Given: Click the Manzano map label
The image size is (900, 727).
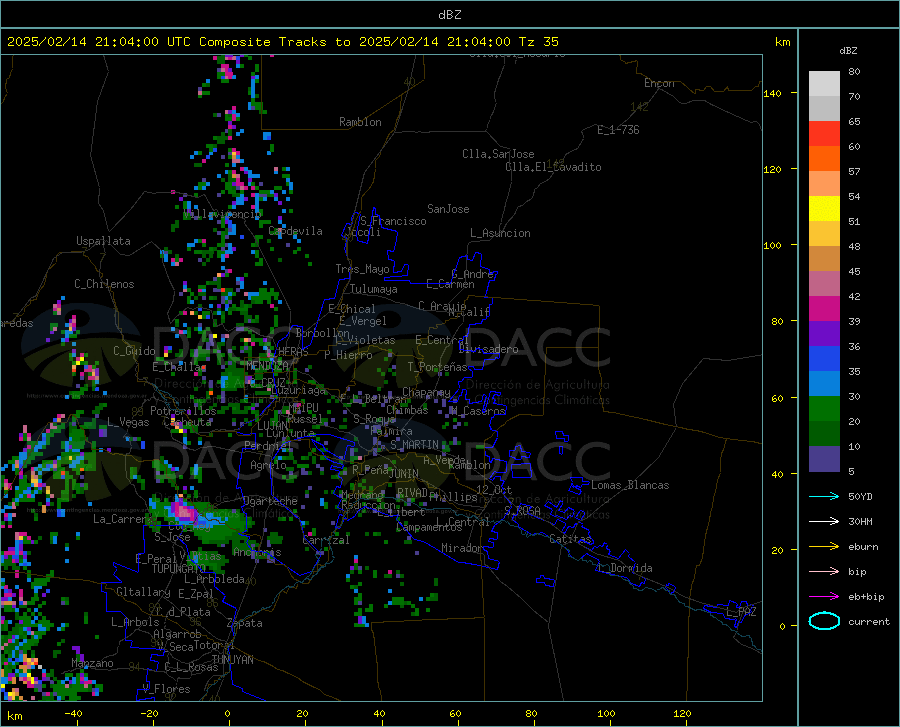Looking at the screenshot, I should click(x=92, y=663).
